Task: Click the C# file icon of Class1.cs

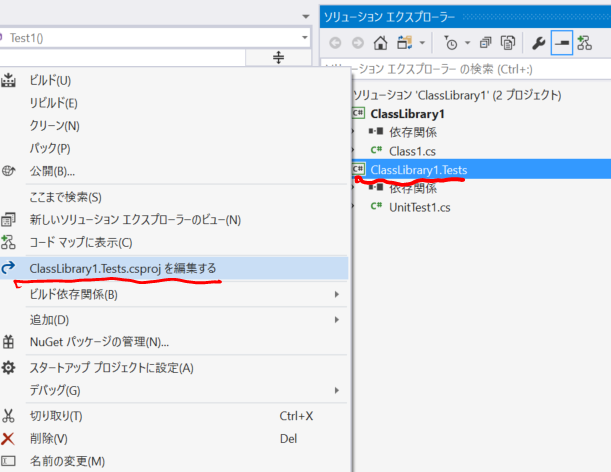Action: [376, 150]
